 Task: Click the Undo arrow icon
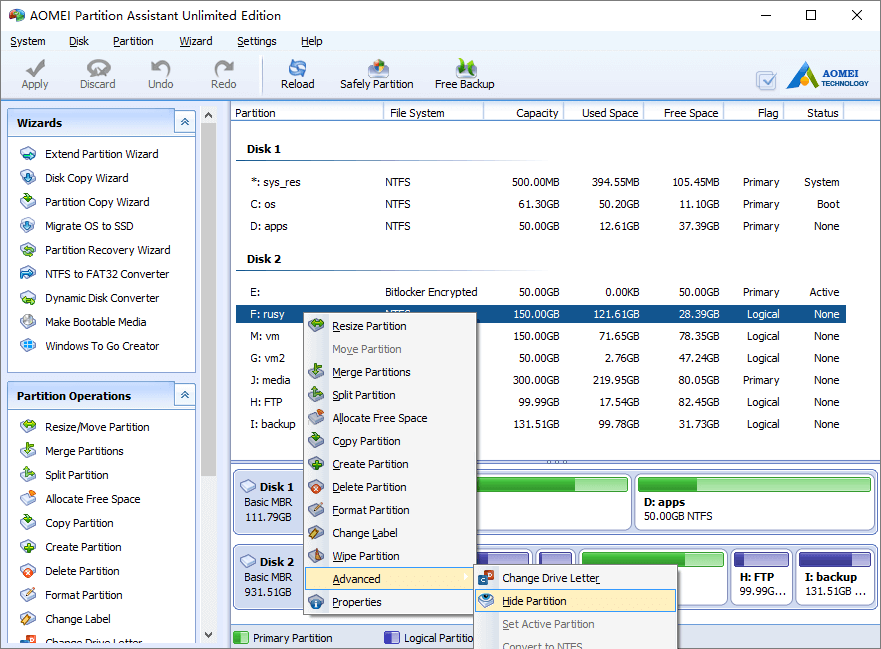click(x=161, y=68)
